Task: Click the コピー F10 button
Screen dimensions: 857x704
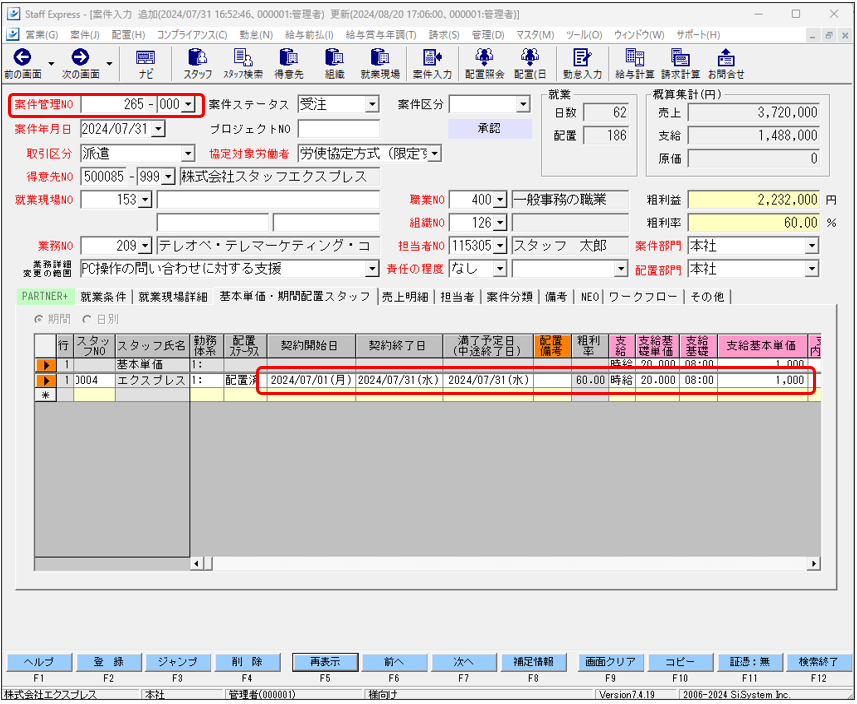Action: tap(680, 662)
